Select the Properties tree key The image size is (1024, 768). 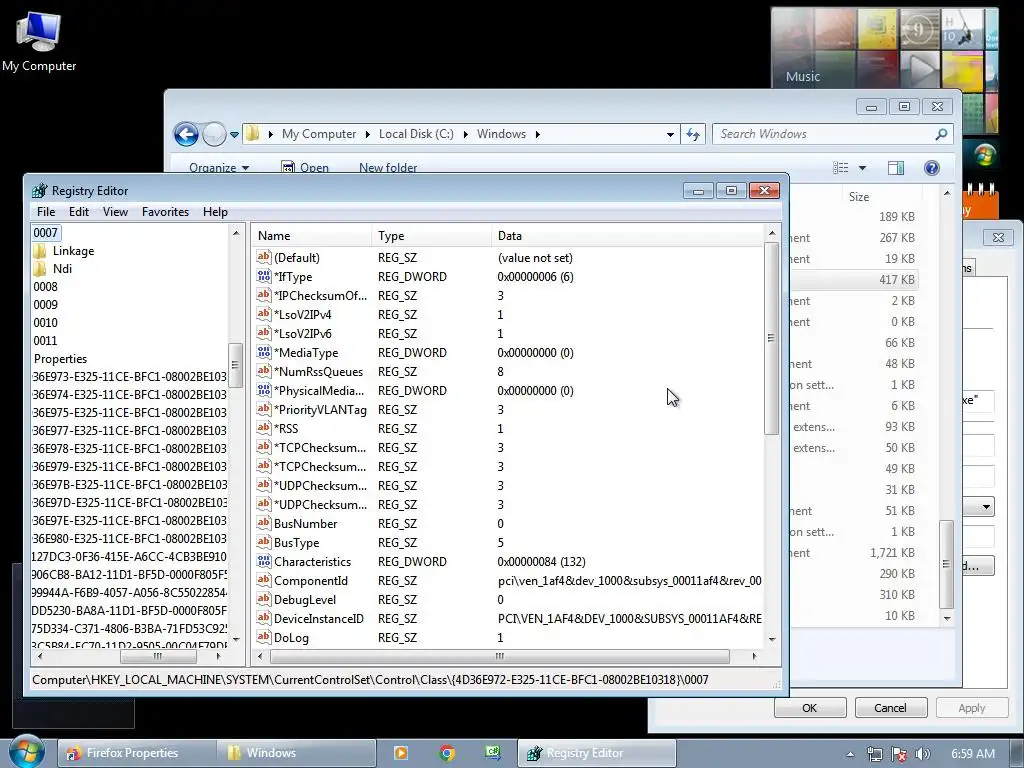(x=60, y=359)
